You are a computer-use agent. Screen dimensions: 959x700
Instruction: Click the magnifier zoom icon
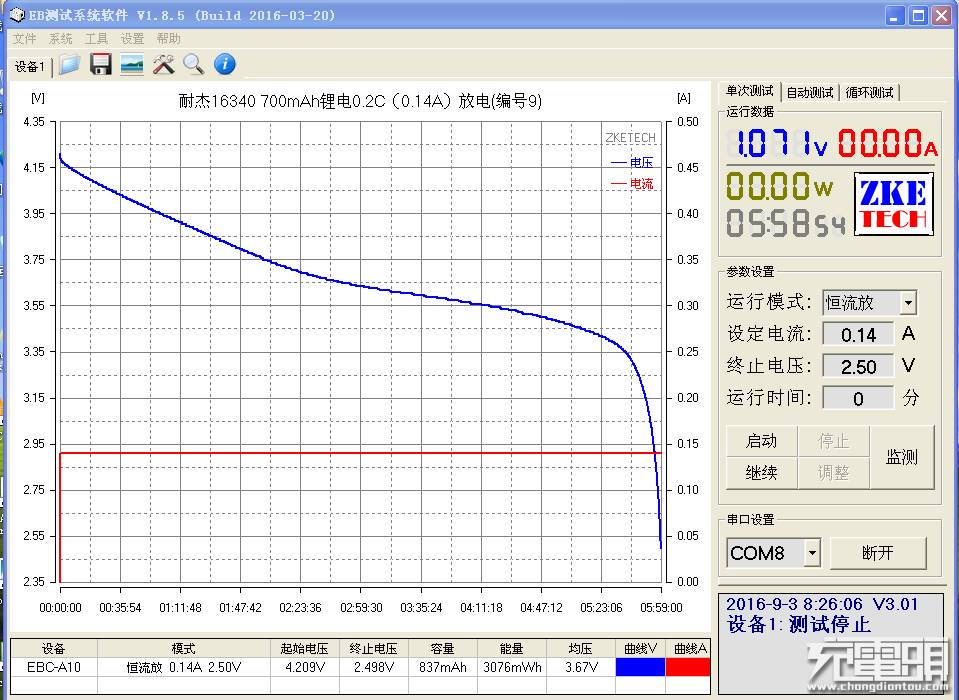(x=194, y=64)
